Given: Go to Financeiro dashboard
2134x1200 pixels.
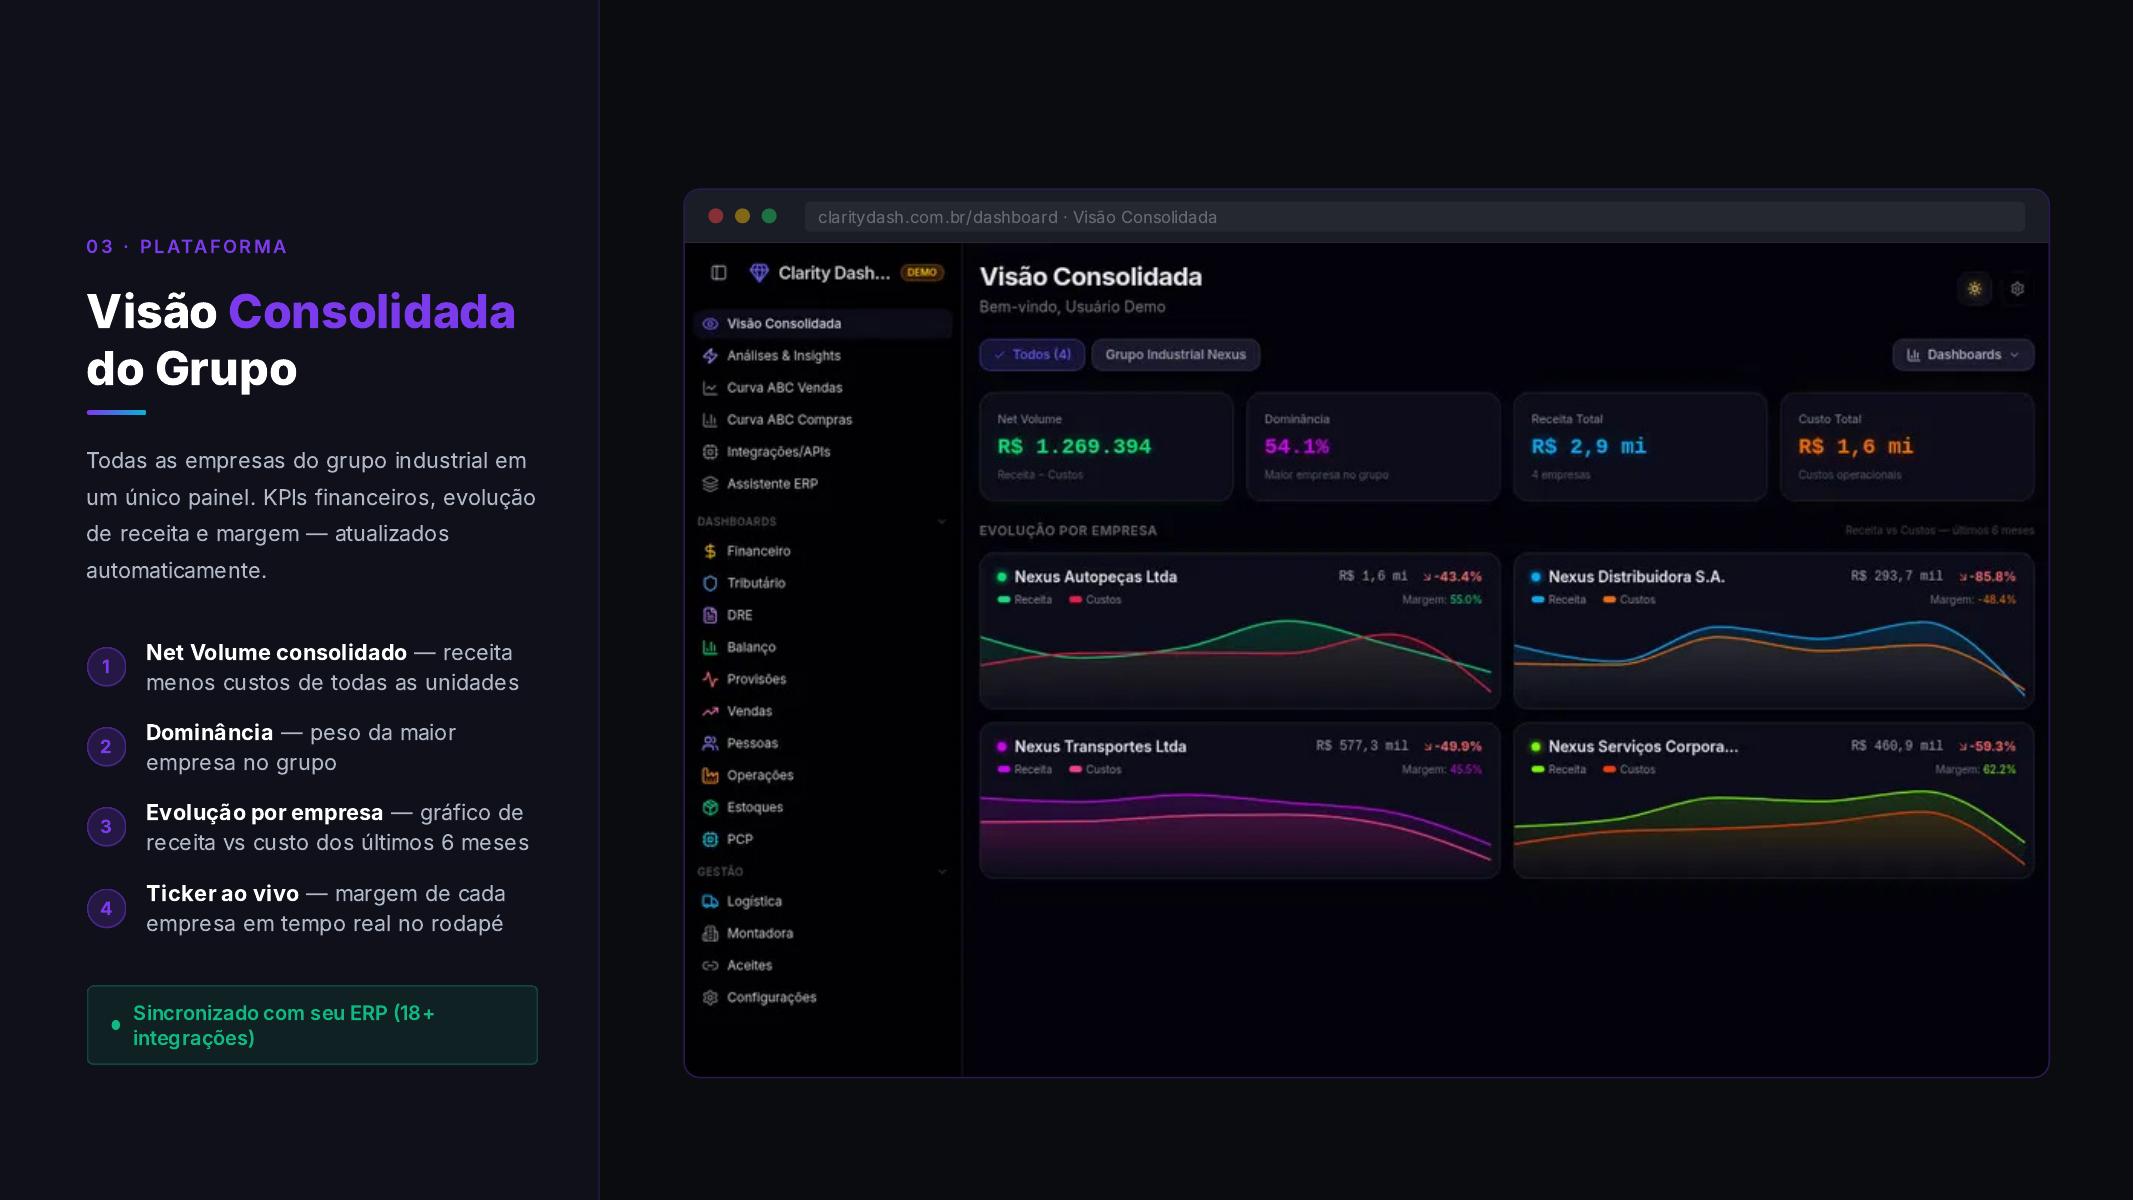Looking at the screenshot, I should click(x=822, y=551).
